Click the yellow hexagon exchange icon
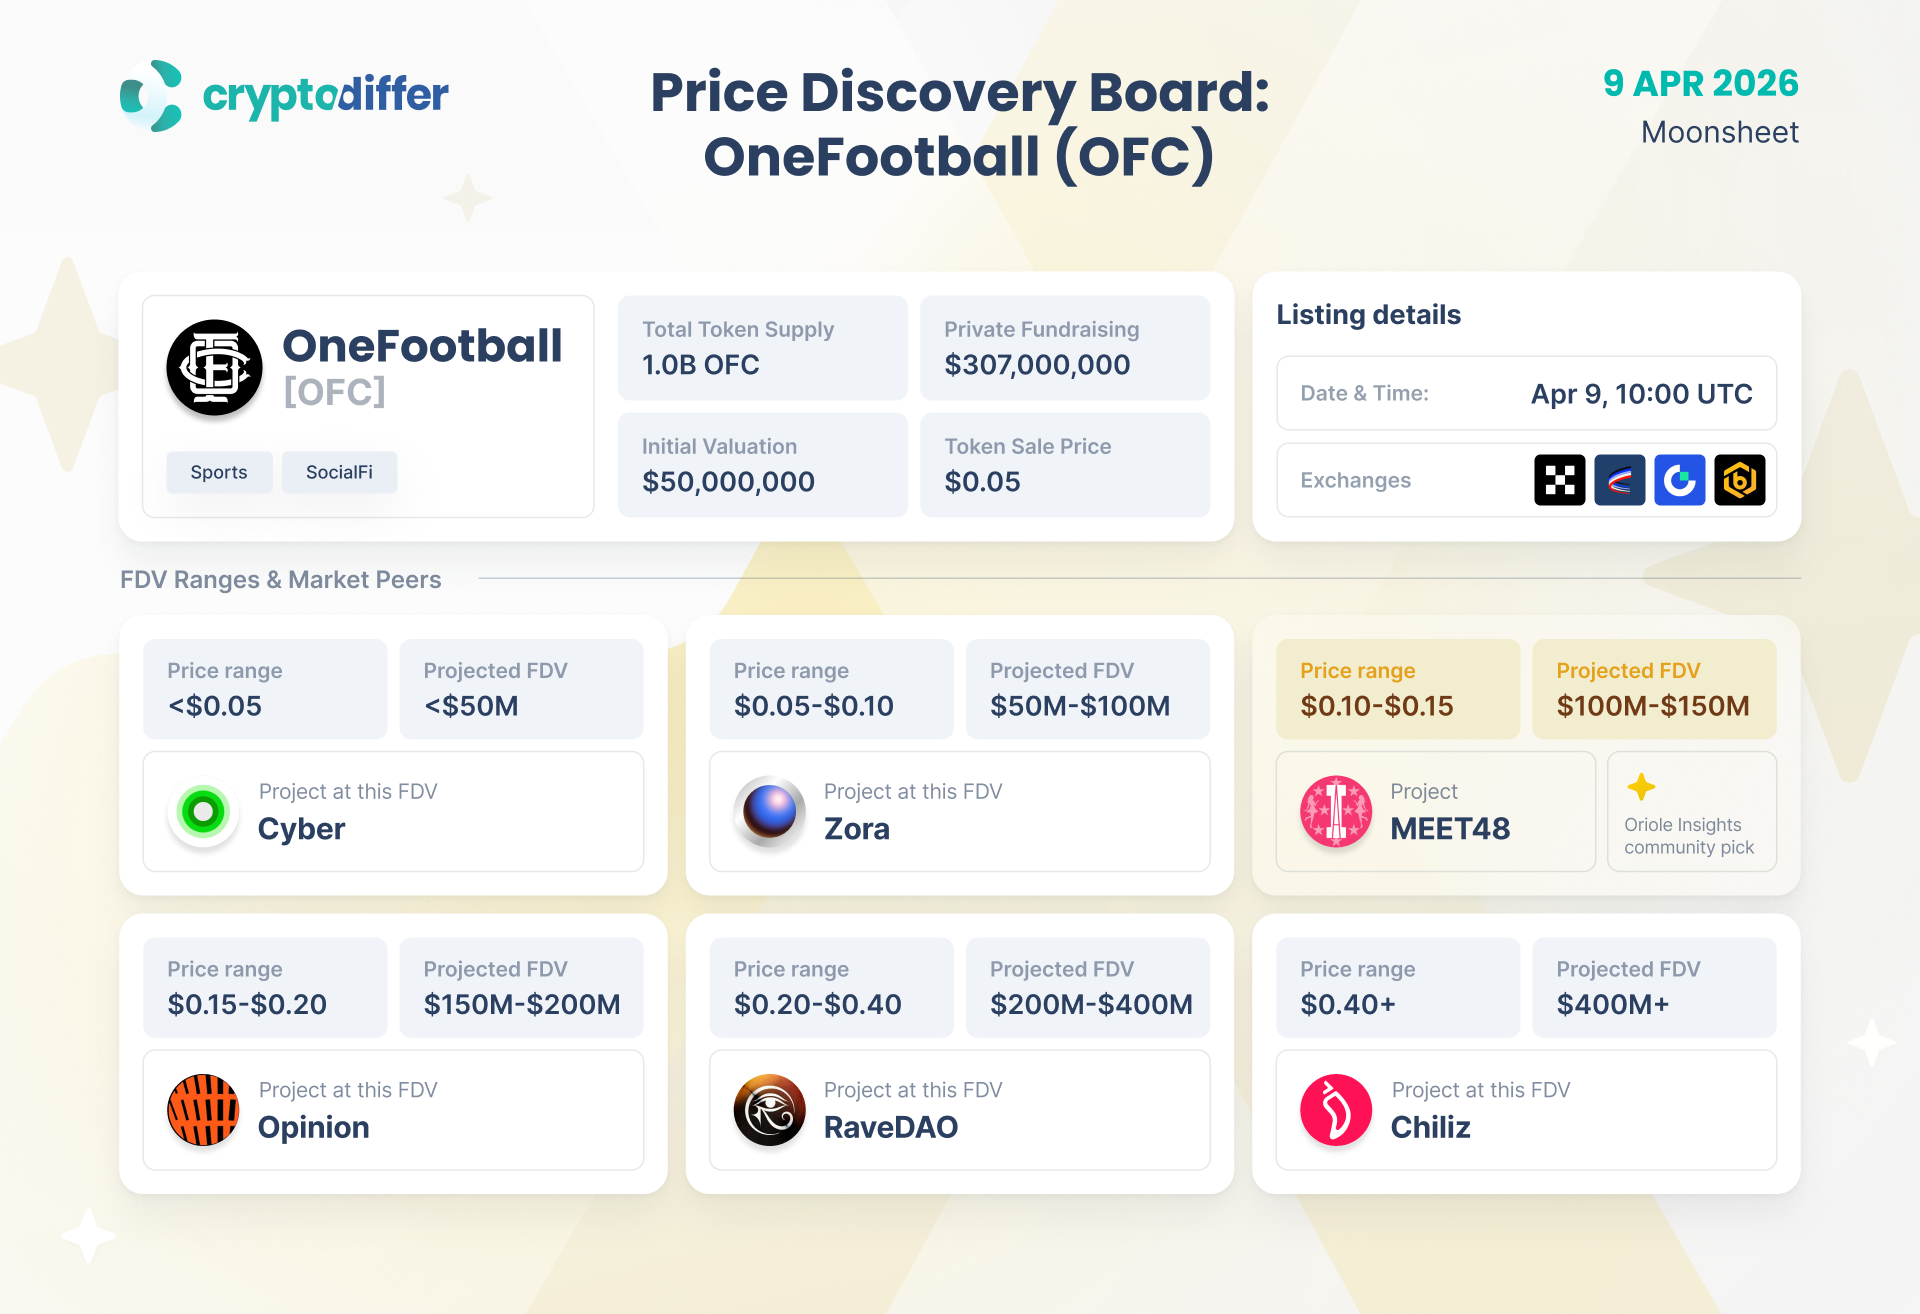The image size is (1920, 1314). click(x=1739, y=480)
